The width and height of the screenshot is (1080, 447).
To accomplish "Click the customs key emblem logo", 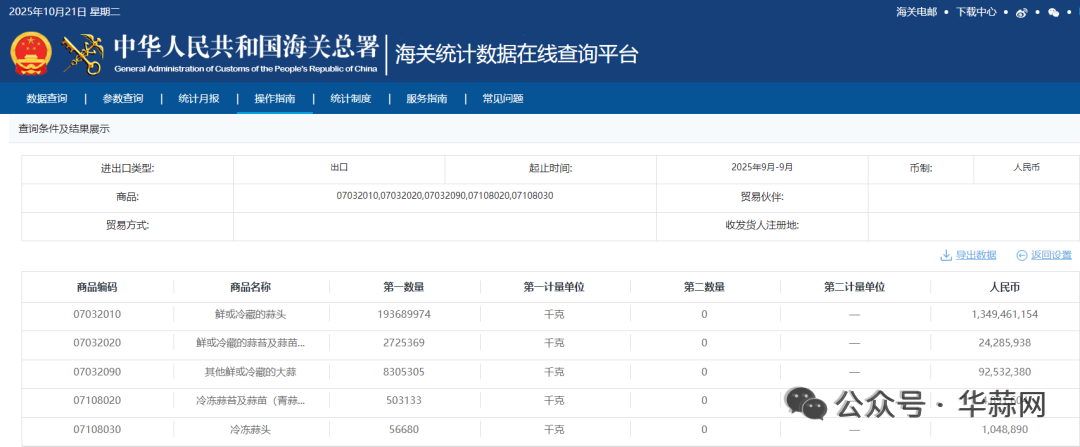I will [82, 55].
